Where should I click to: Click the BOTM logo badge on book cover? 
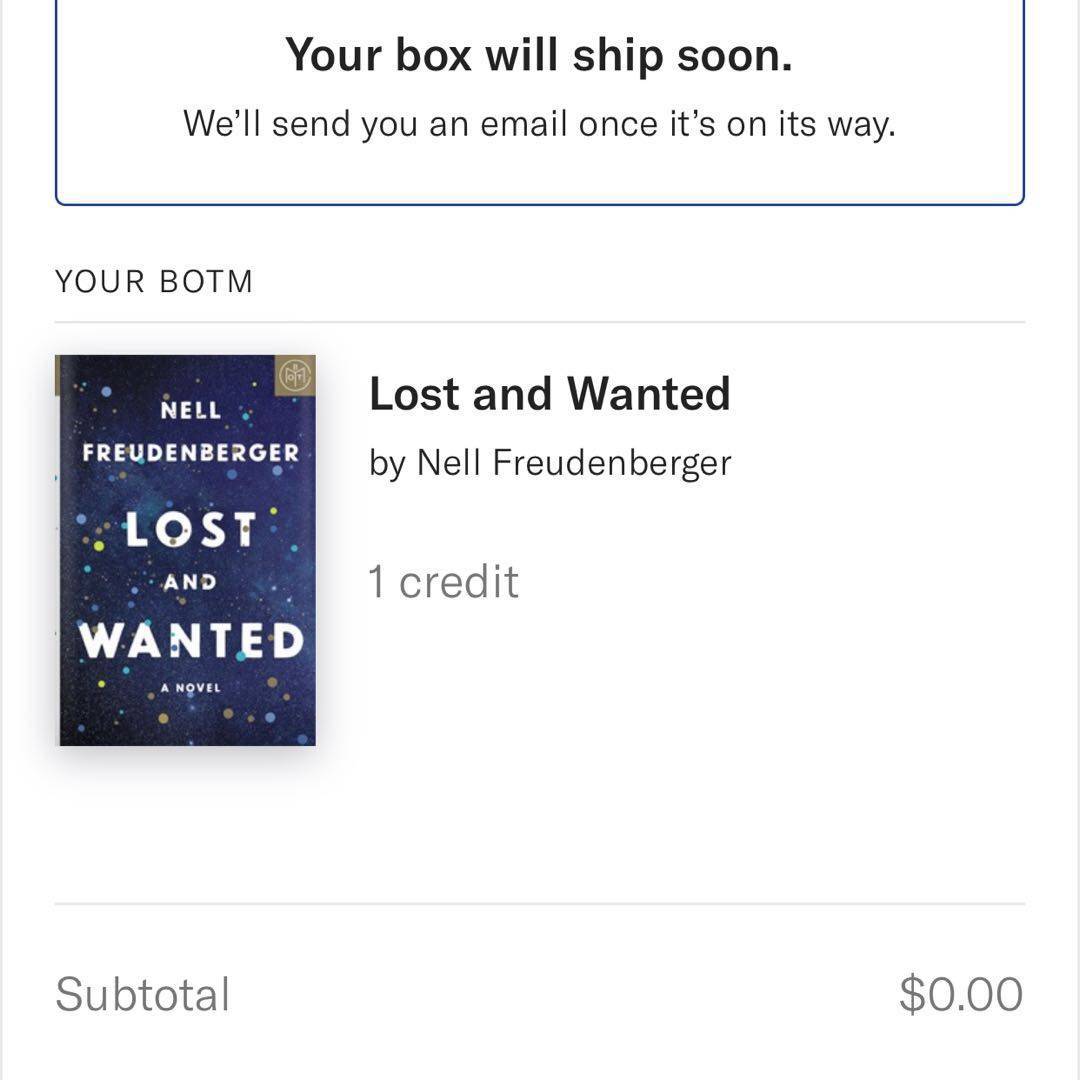tap(296, 375)
